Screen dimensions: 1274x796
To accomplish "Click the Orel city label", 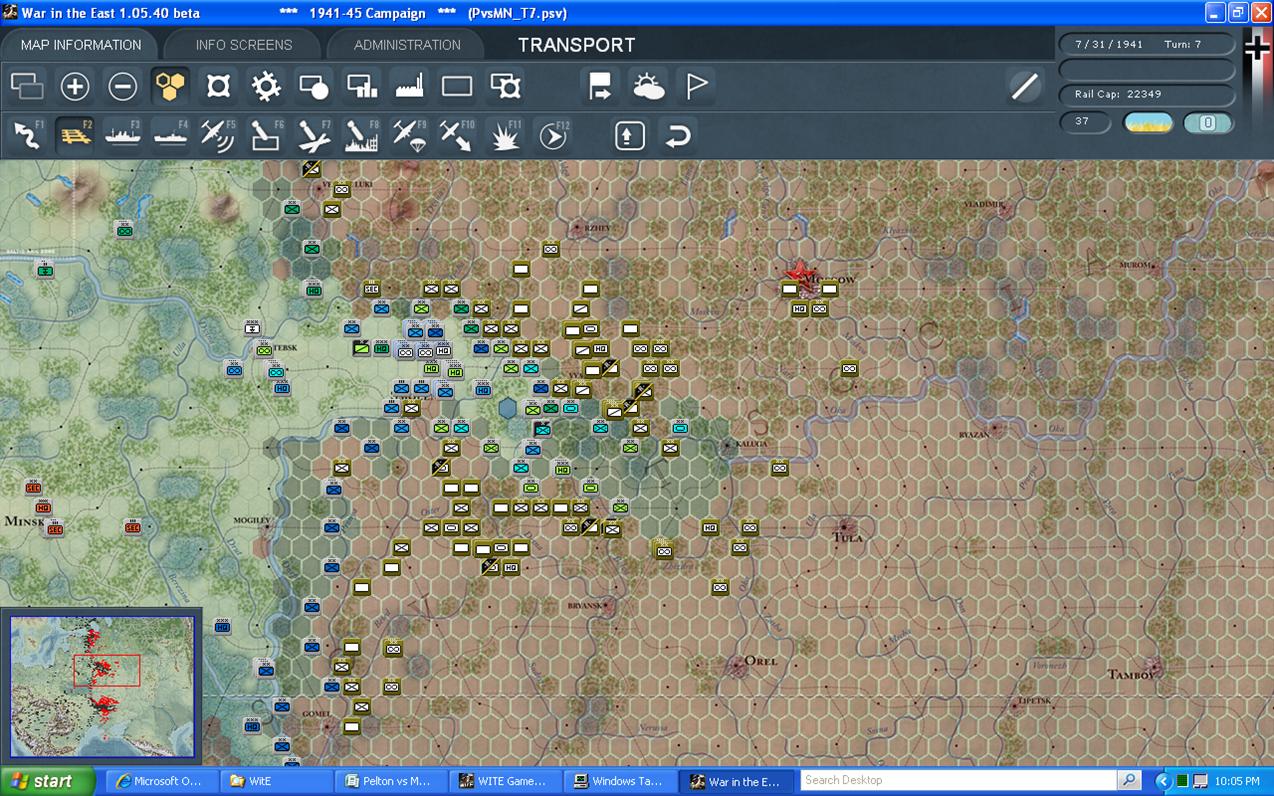I will click(x=761, y=661).
